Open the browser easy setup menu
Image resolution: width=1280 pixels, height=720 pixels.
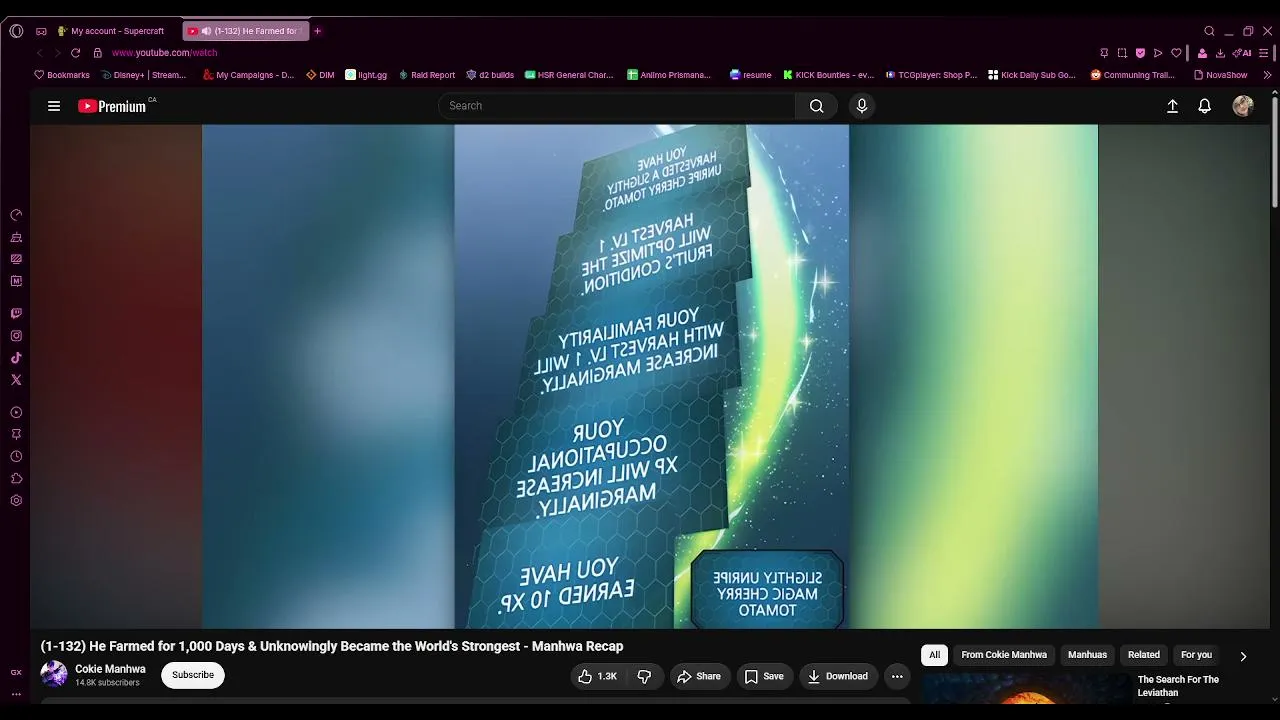[x=1264, y=53]
